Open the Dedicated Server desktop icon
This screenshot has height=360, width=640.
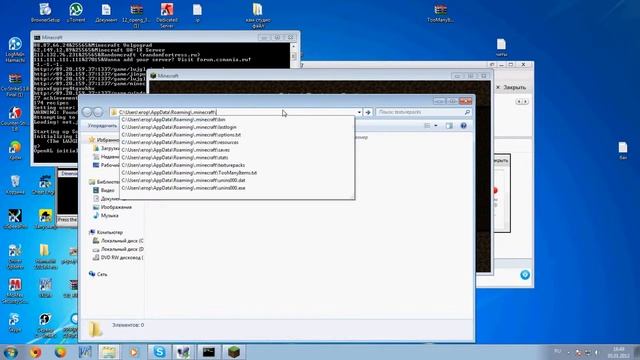pyautogui.click(x=167, y=15)
